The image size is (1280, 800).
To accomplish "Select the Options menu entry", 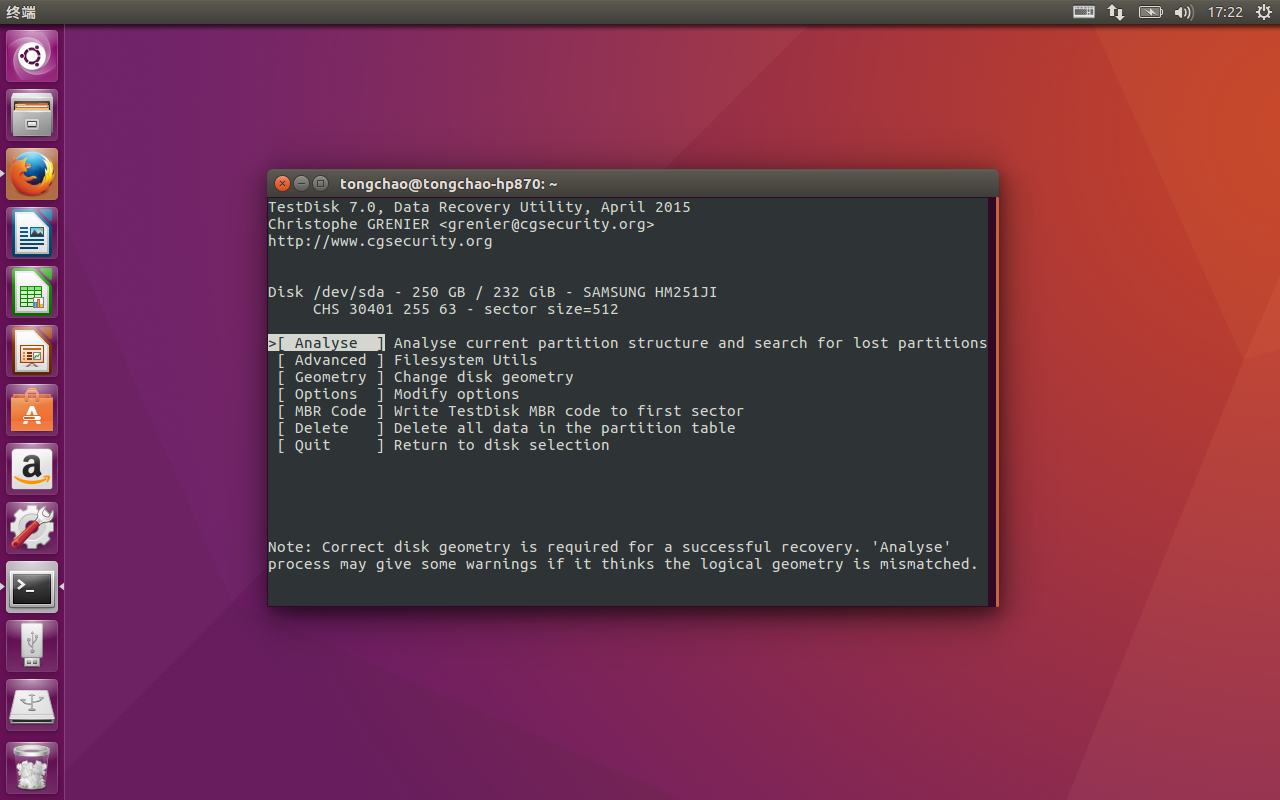I will click(x=398, y=394).
